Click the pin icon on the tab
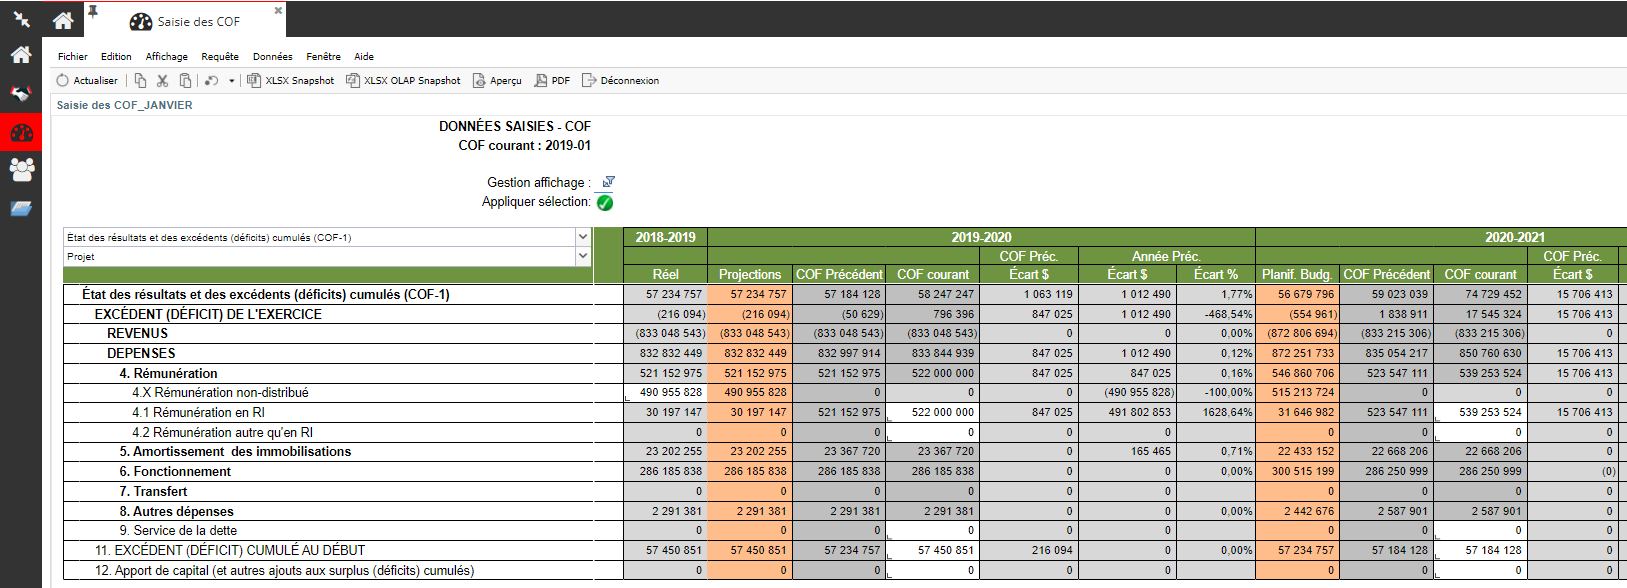The width and height of the screenshot is (1627, 588). tap(93, 11)
